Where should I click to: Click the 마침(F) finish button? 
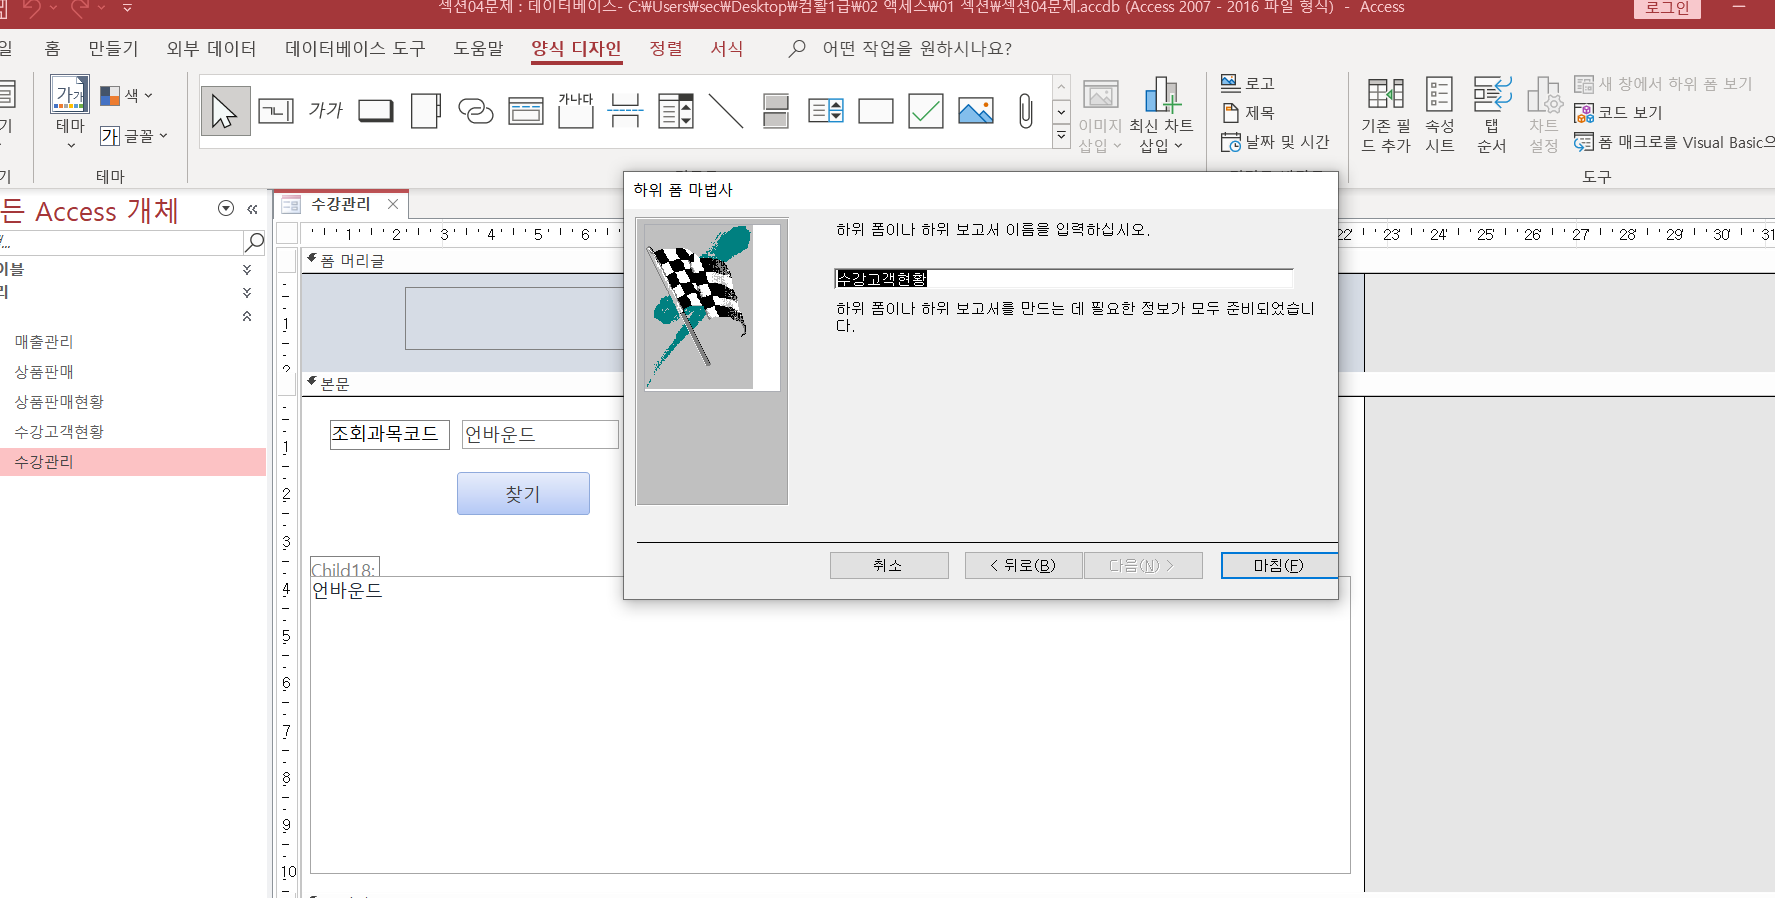point(1278,566)
